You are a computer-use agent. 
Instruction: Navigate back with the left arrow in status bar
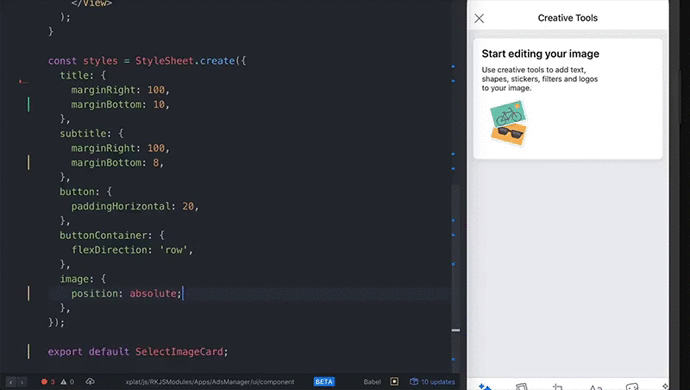(11, 382)
